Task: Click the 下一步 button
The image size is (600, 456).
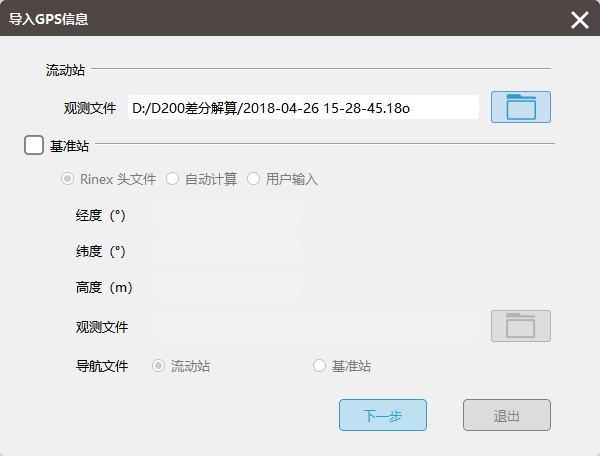Action: [x=383, y=415]
